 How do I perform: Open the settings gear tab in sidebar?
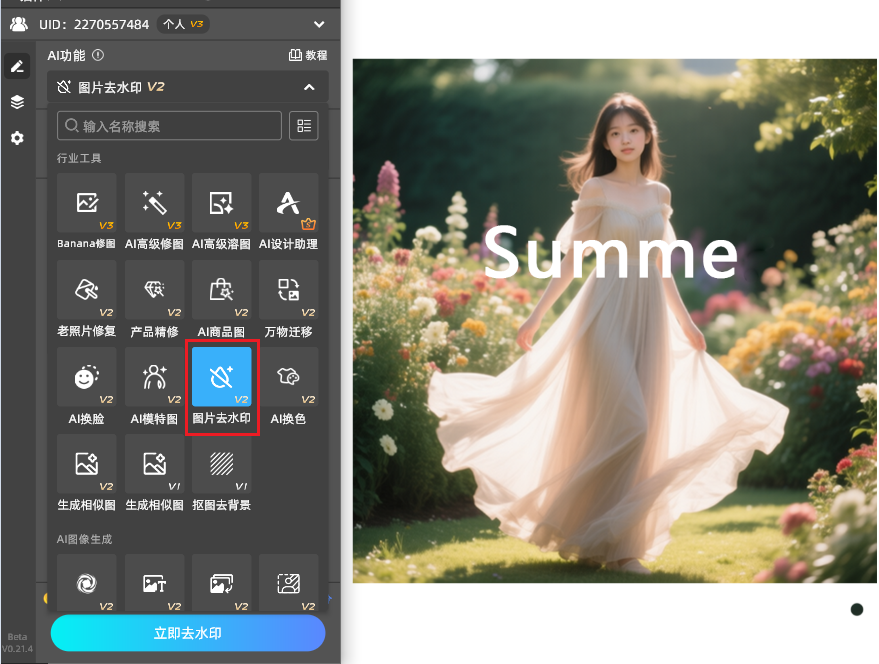(x=17, y=138)
